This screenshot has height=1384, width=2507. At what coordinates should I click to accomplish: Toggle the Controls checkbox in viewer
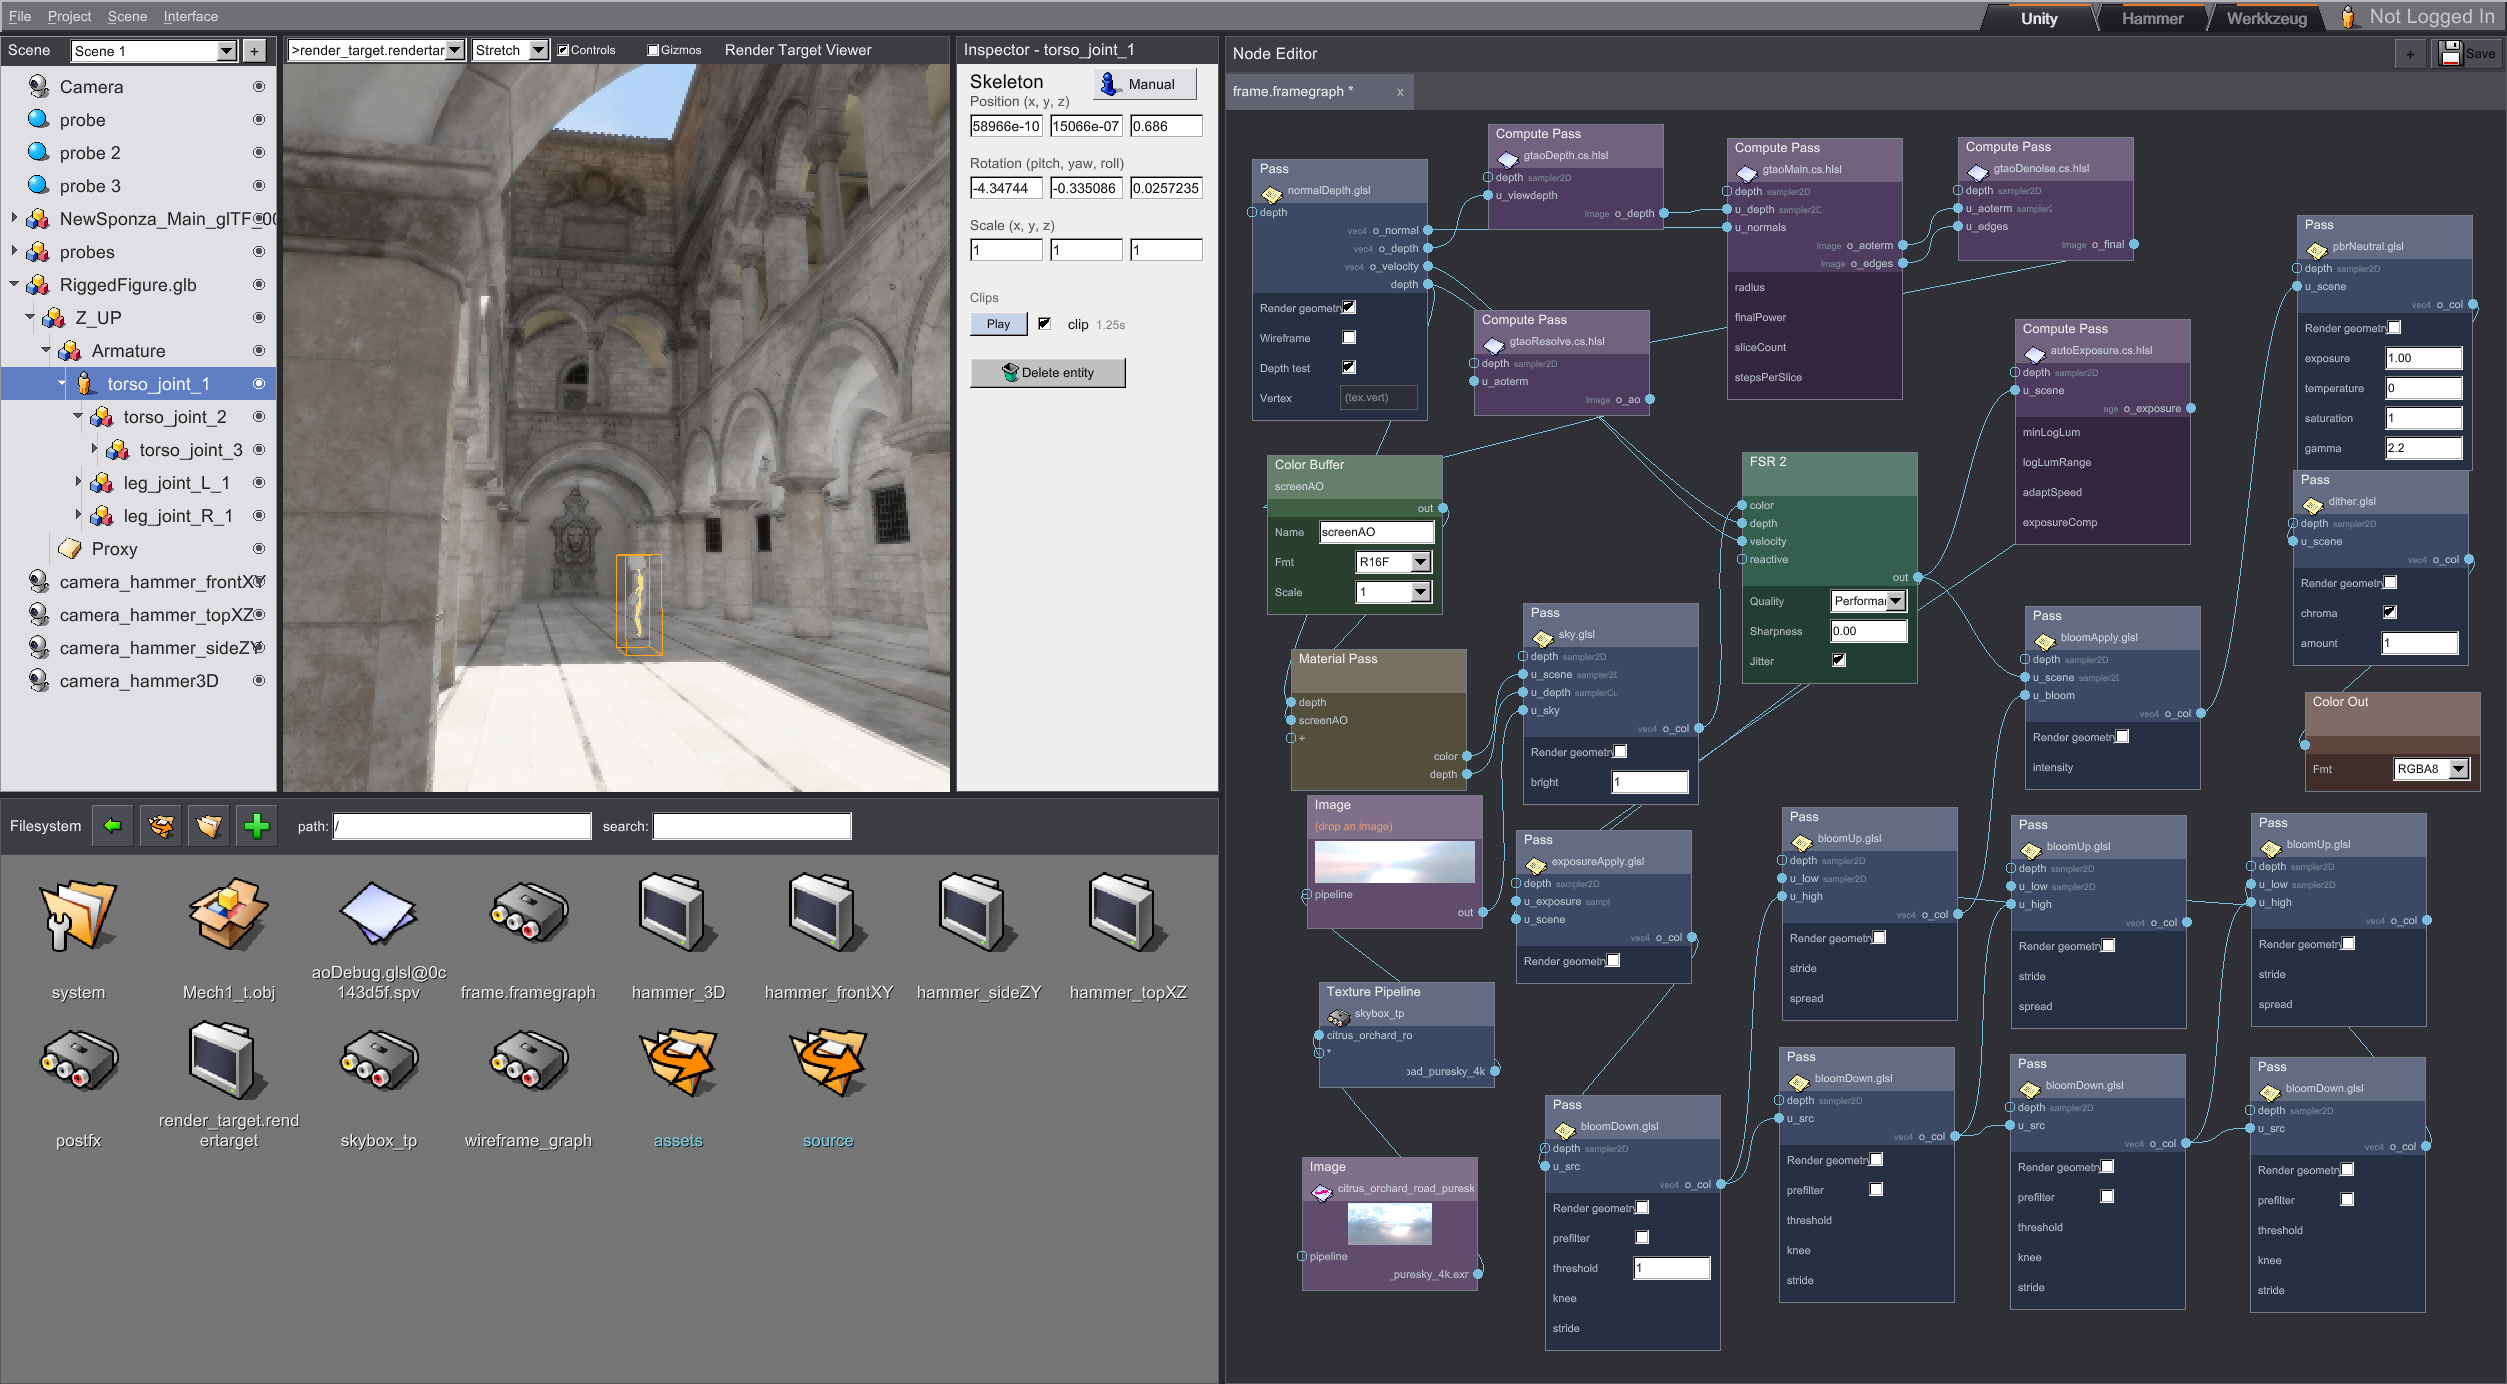click(563, 50)
